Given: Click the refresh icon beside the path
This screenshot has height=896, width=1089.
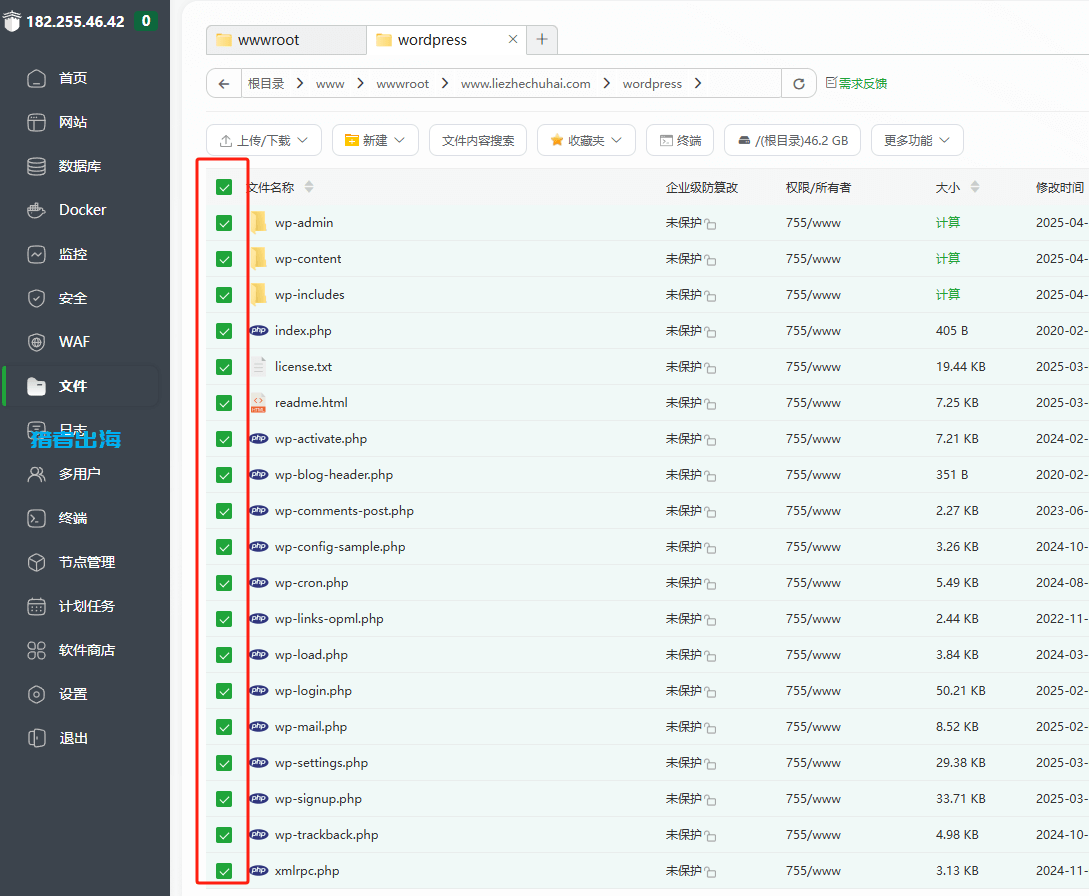Looking at the screenshot, I should (x=798, y=84).
